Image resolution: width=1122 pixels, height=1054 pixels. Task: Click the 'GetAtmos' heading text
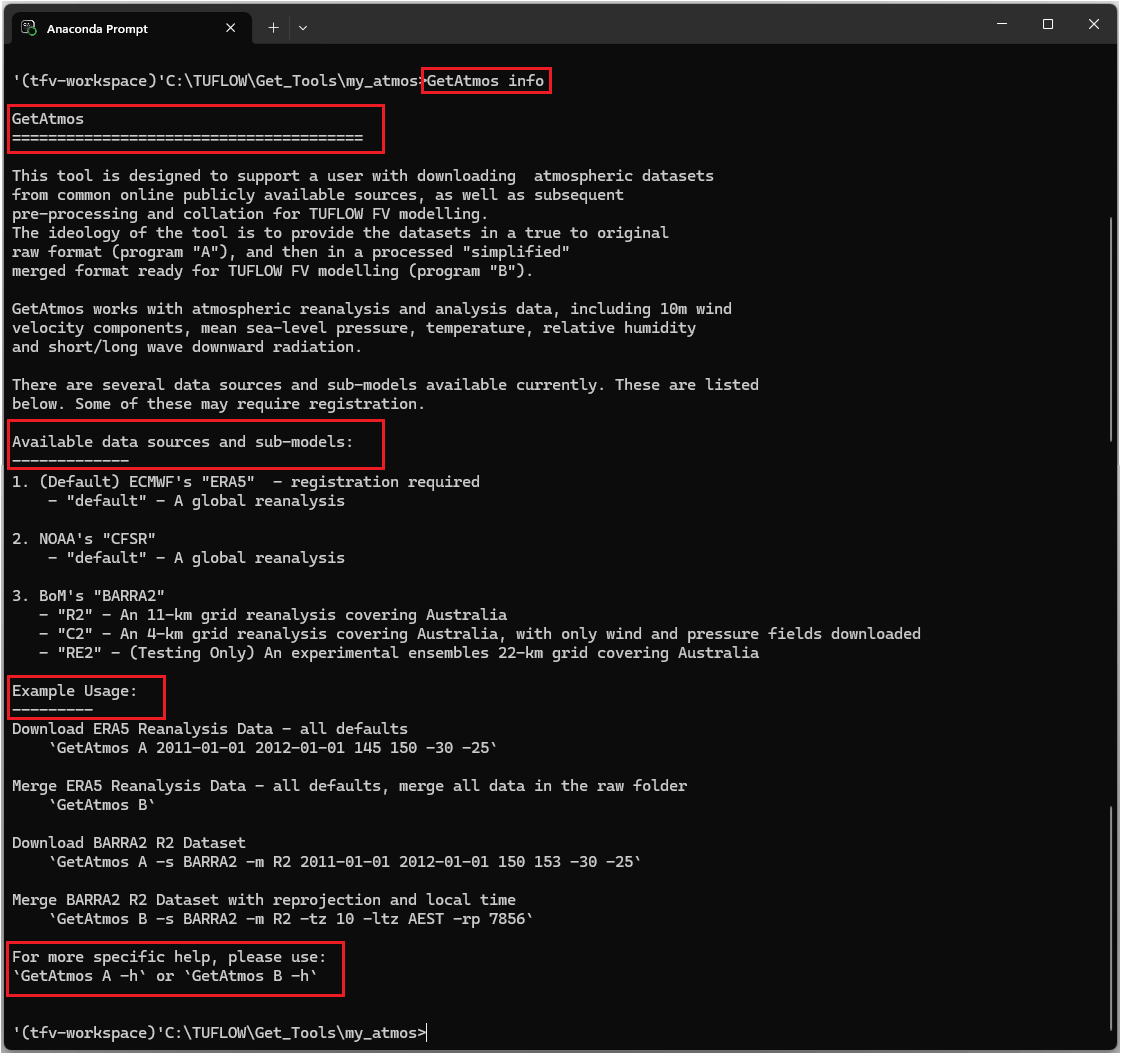(x=48, y=119)
